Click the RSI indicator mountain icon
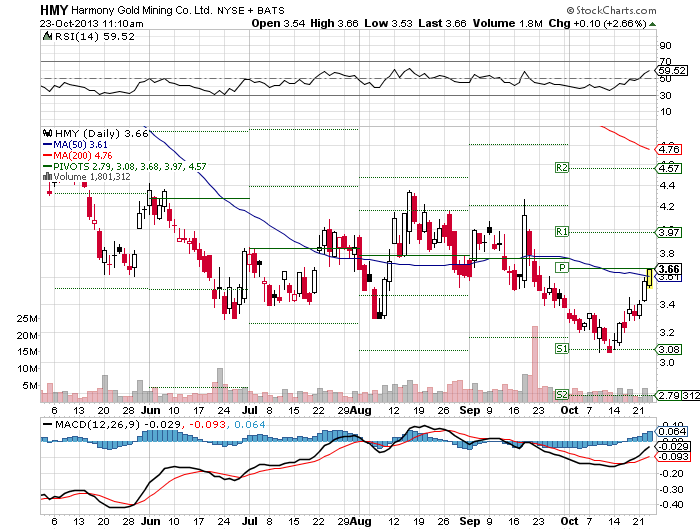 (47, 36)
